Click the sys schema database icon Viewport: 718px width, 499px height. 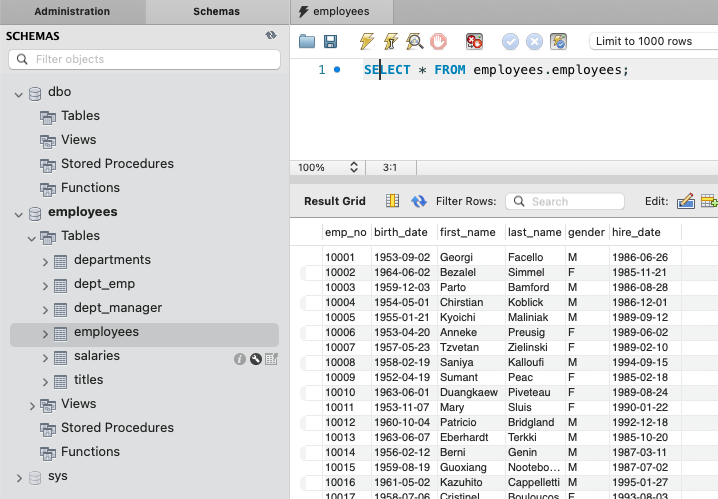(35, 478)
